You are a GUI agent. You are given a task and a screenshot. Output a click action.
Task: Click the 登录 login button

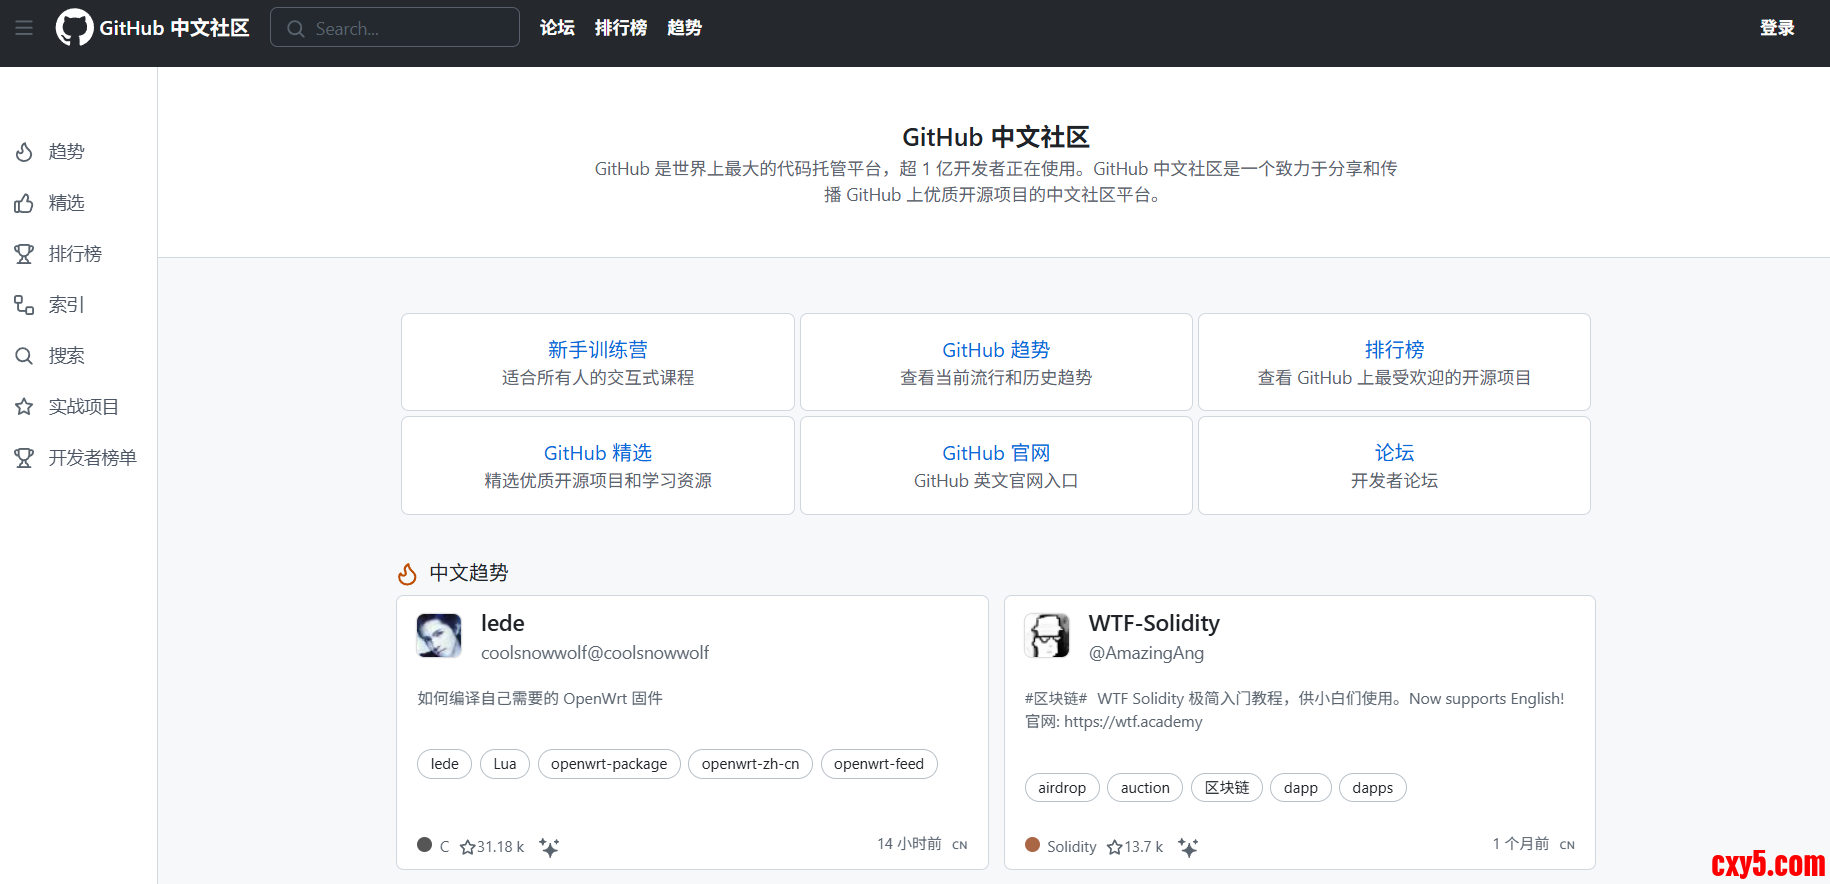1776,28
